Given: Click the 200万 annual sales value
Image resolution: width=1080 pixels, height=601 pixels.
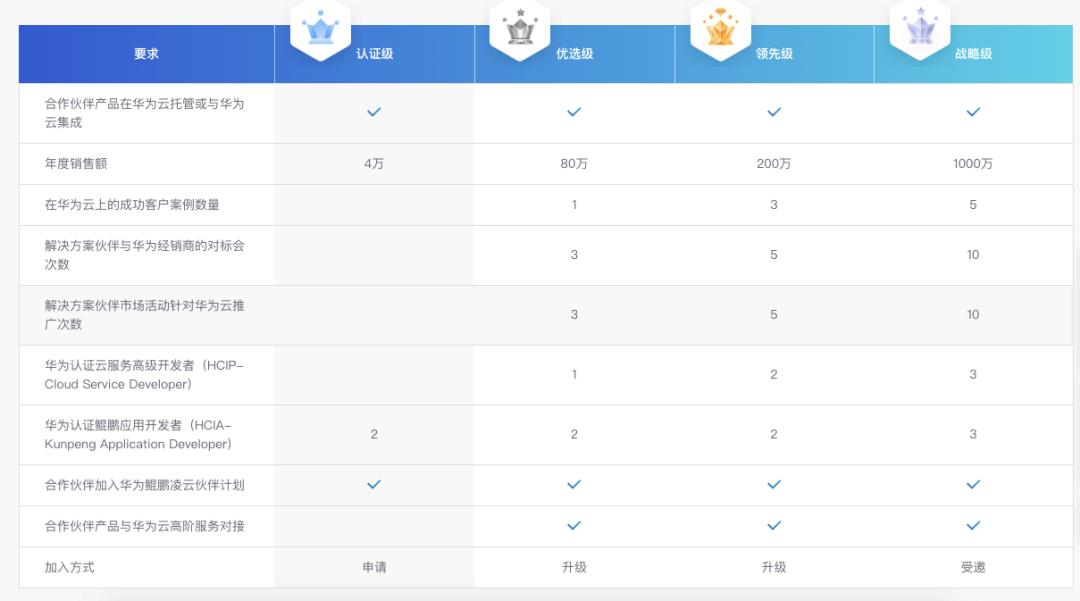Looking at the screenshot, I should coord(774,164).
